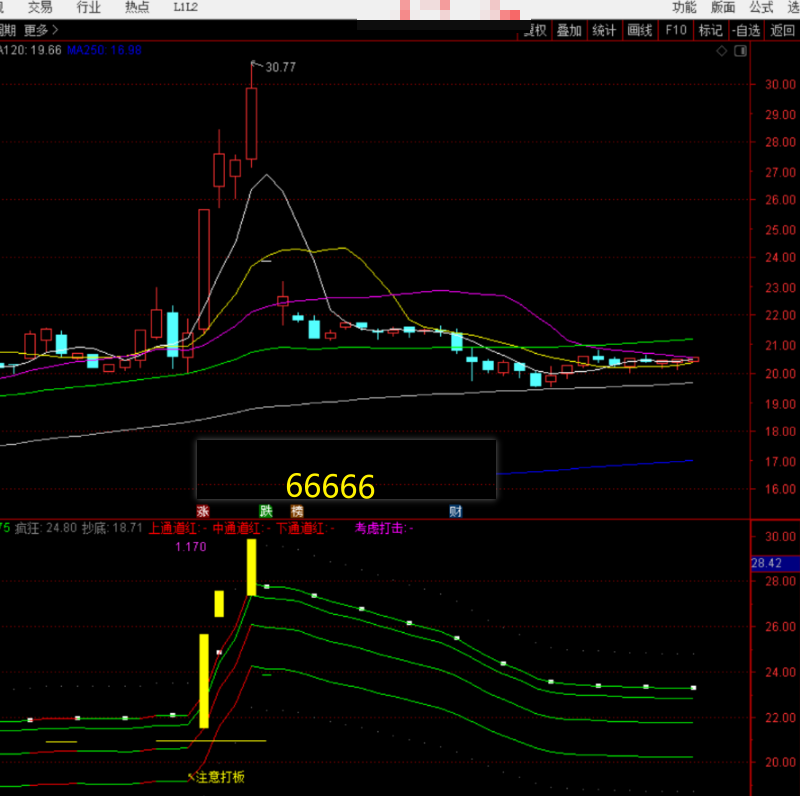This screenshot has height=796, width=800.
Task: Click the 考虑打击 indicator label
Action: click(x=384, y=529)
